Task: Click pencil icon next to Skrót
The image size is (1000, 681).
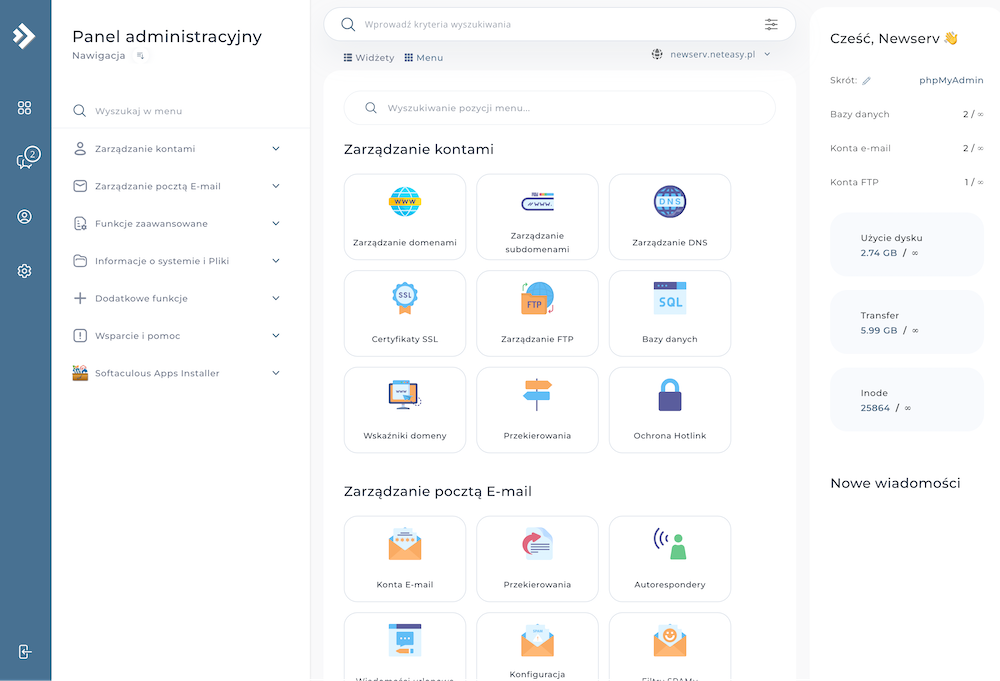Action: coord(866,80)
